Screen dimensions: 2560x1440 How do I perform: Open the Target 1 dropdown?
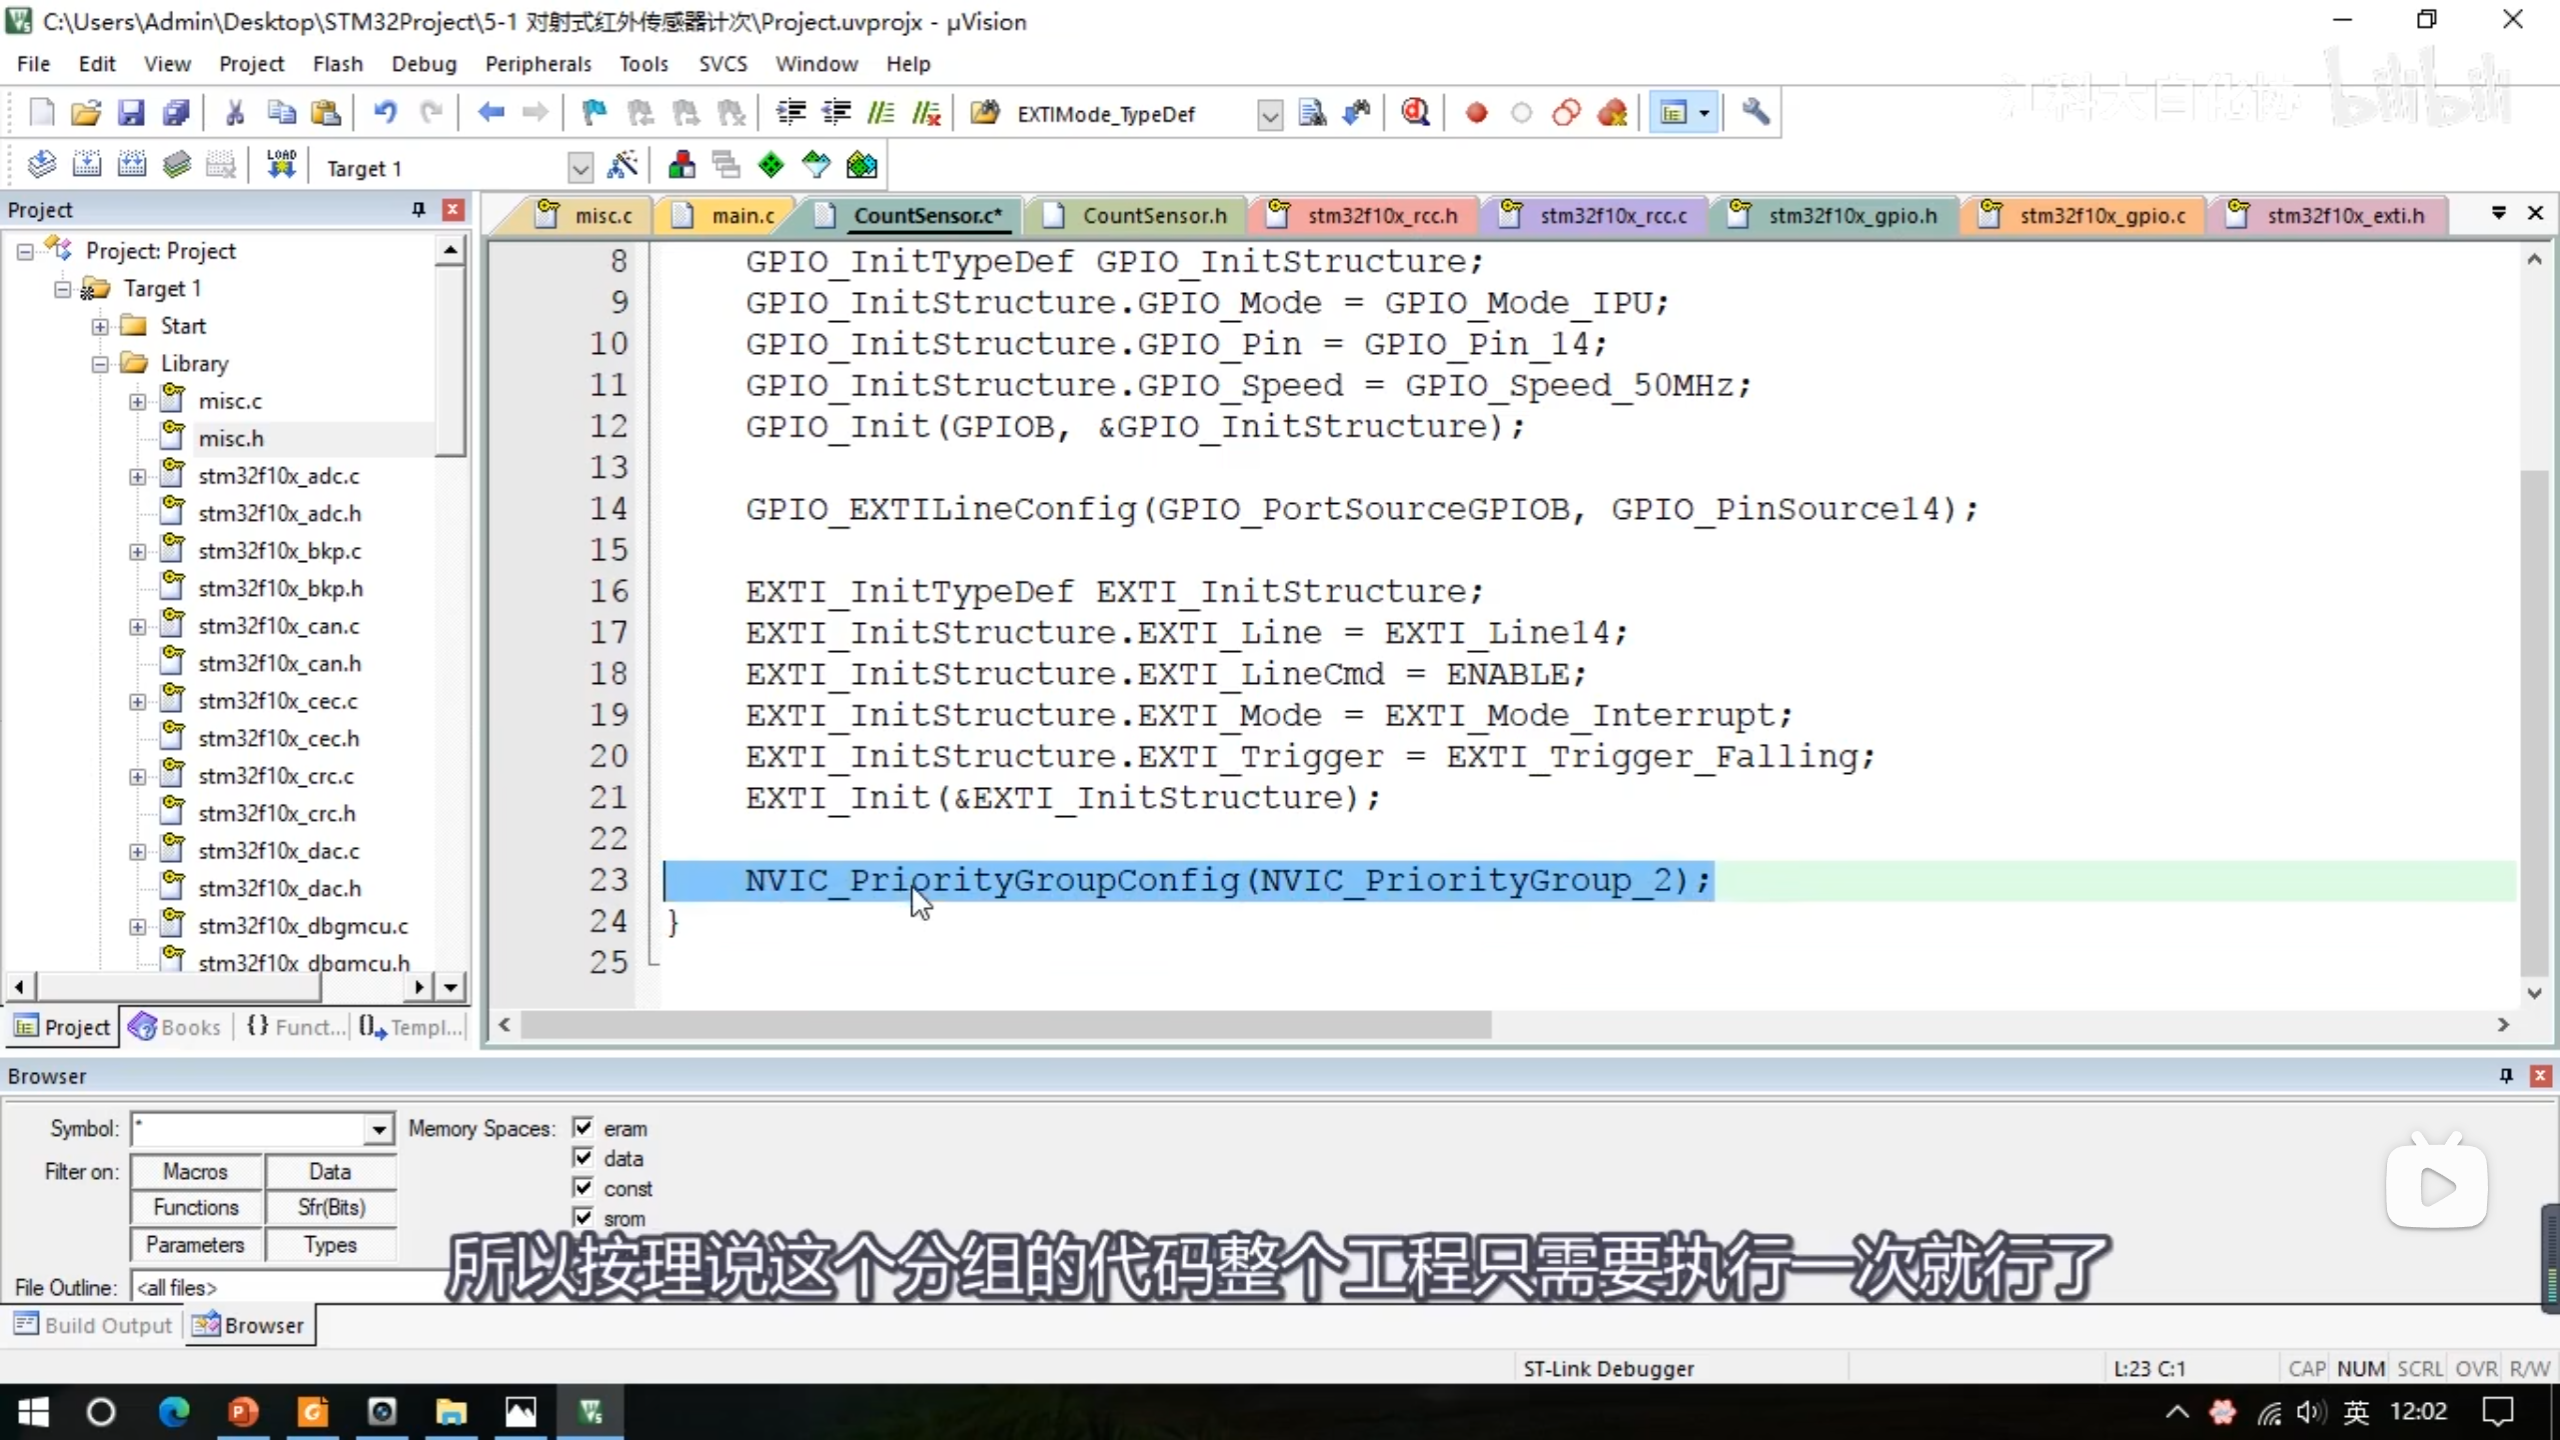(x=579, y=168)
